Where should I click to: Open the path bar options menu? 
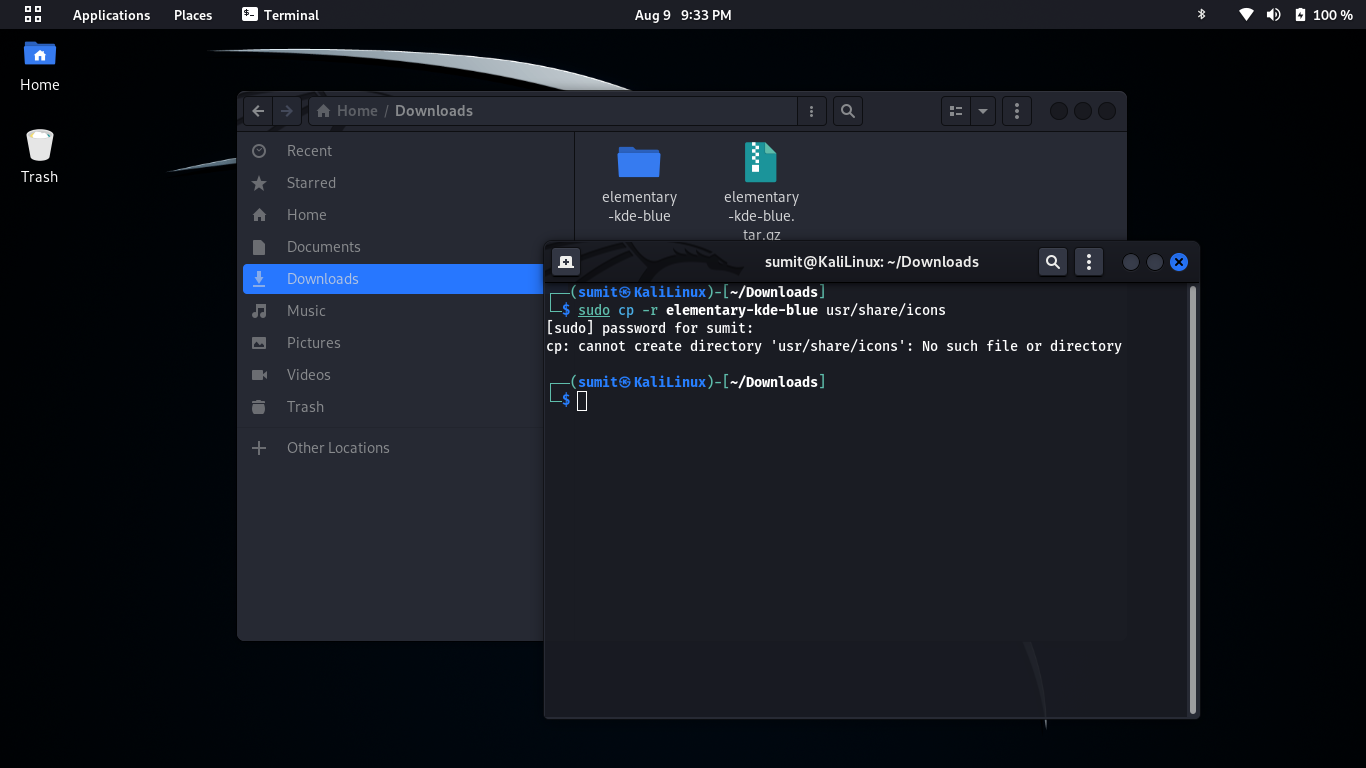click(811, 111)
